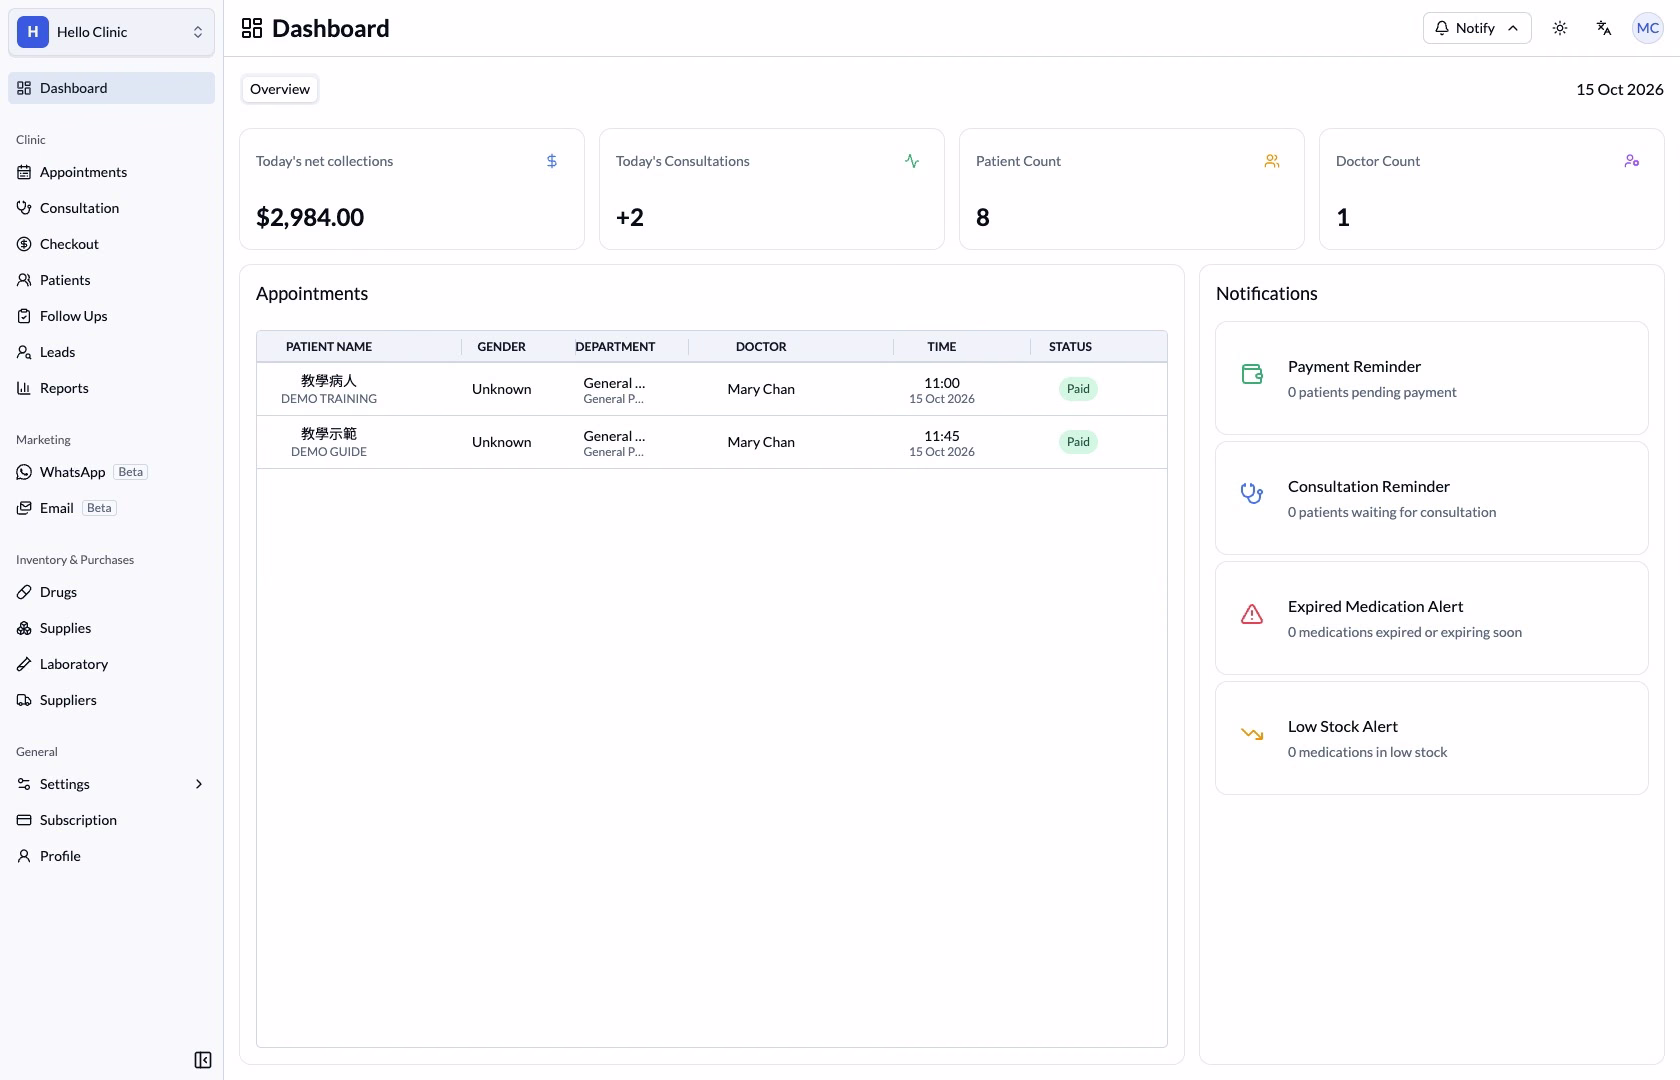Viewport: 1680px width, 1080px height.
Task: Open the MC user avatar menu
Action: click(1648, 28)
